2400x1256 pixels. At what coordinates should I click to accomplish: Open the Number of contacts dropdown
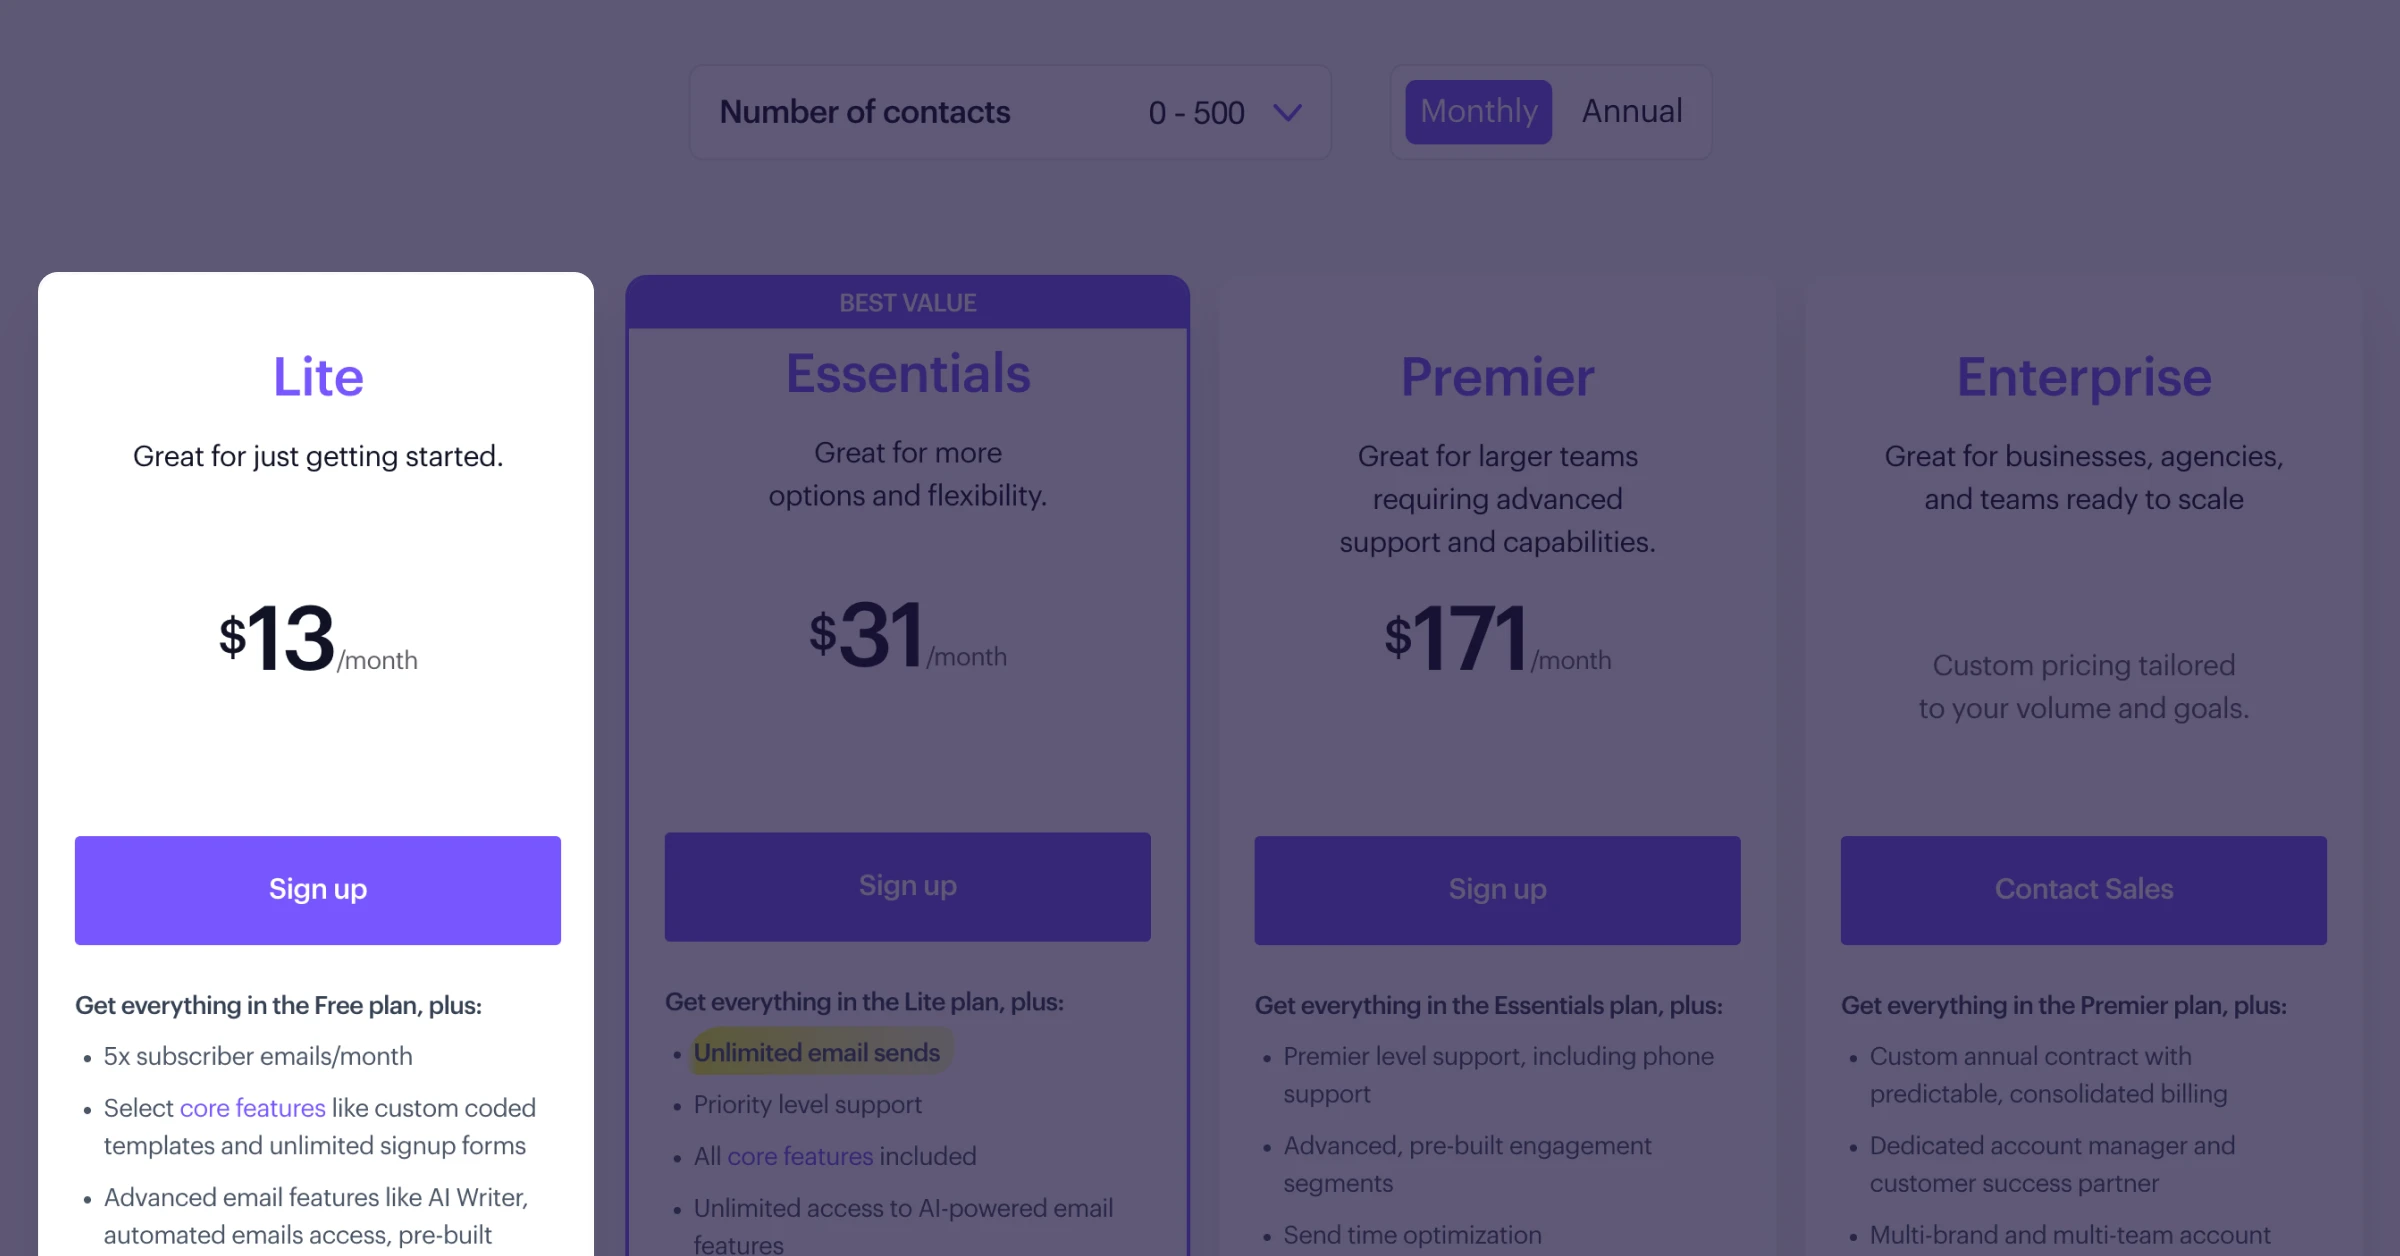(x=1010, y=112)
